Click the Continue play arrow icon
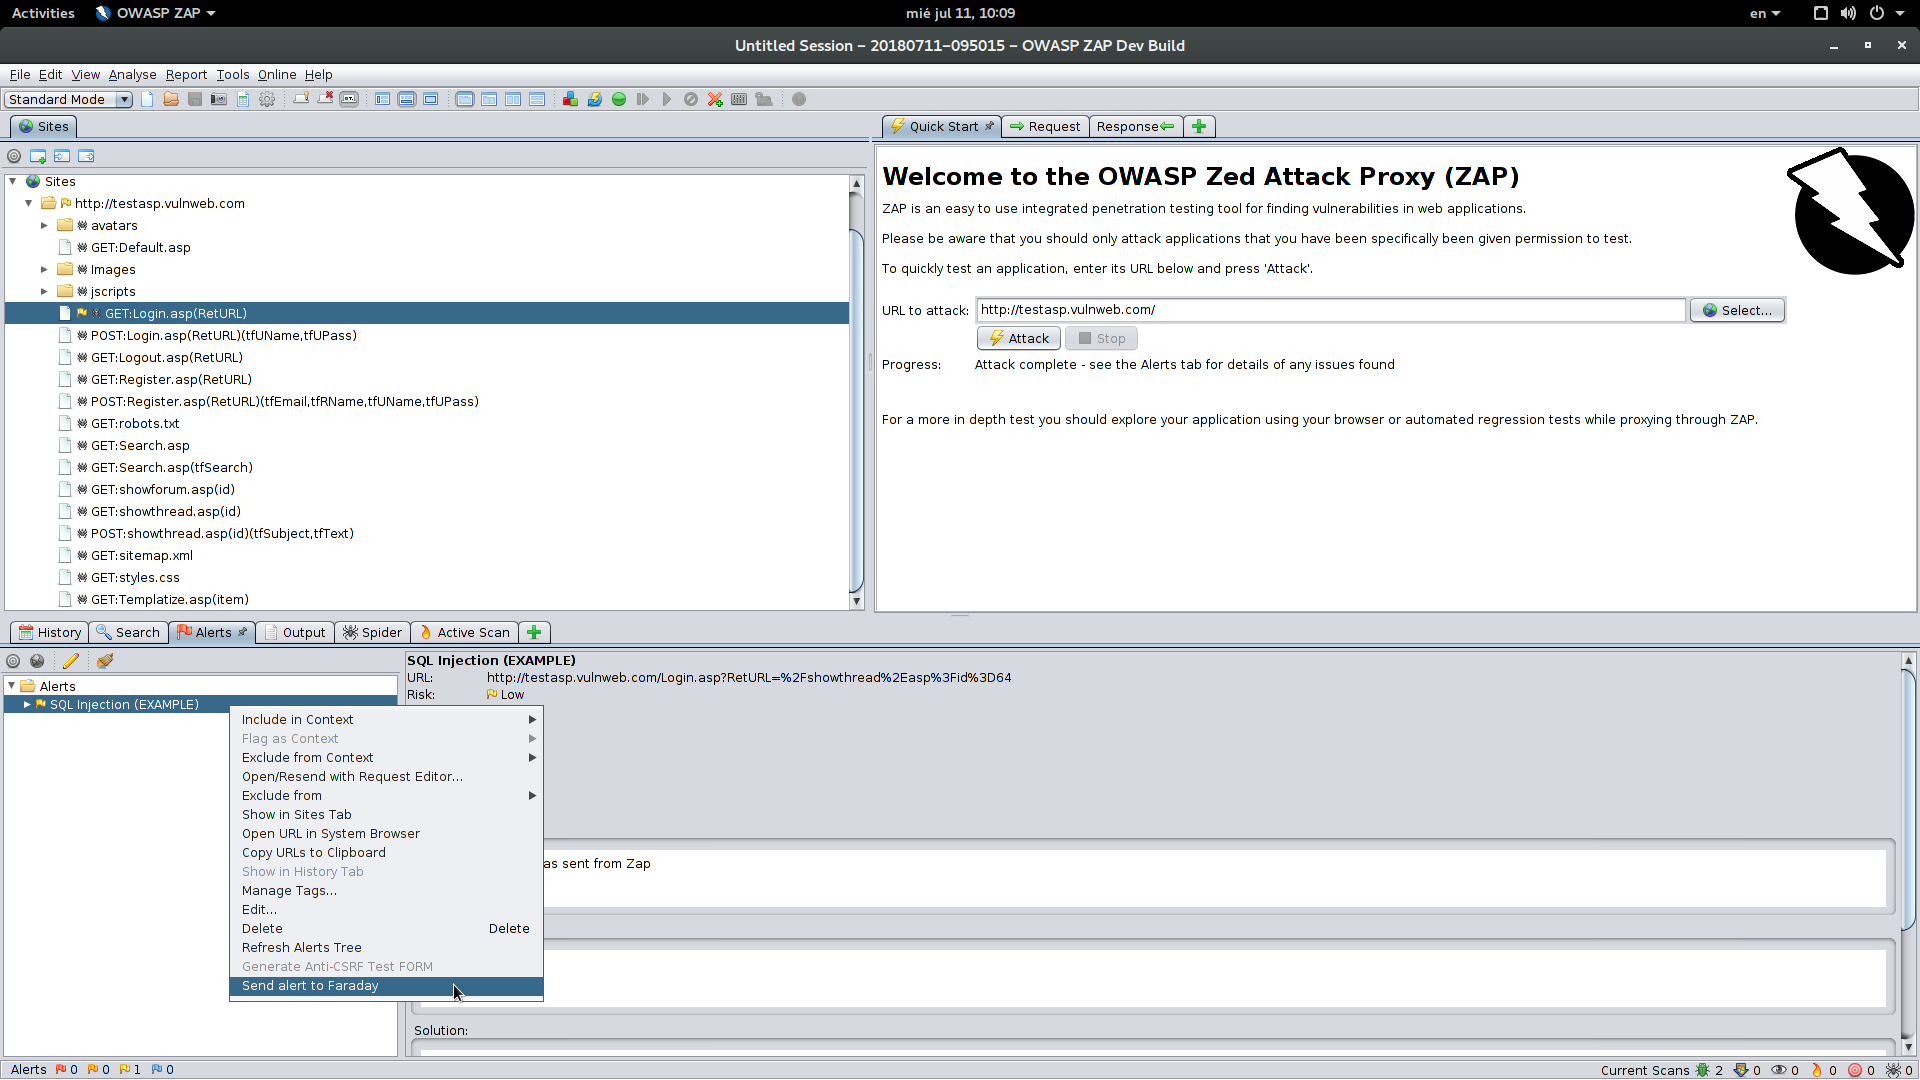The width and height of the screenshot is (1920, 1080). point(667,99)
